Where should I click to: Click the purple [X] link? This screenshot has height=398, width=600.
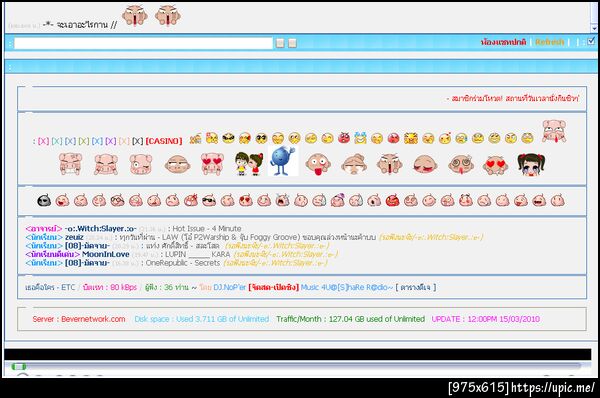[x=111, y=141]
